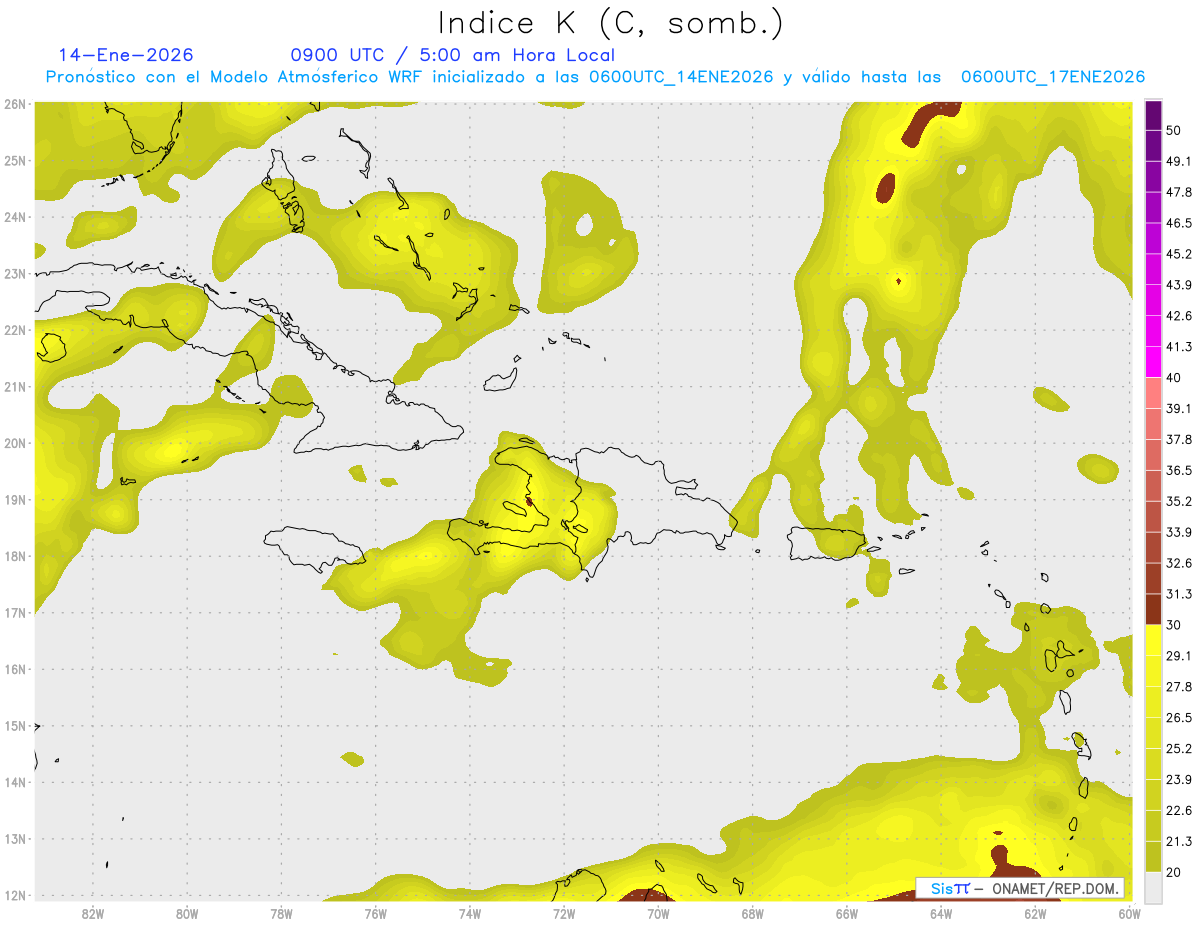Screen dimensions: 1200x927
Task: Select the gray colorbar segment below 20
Action: click(x=1153, y=886)
